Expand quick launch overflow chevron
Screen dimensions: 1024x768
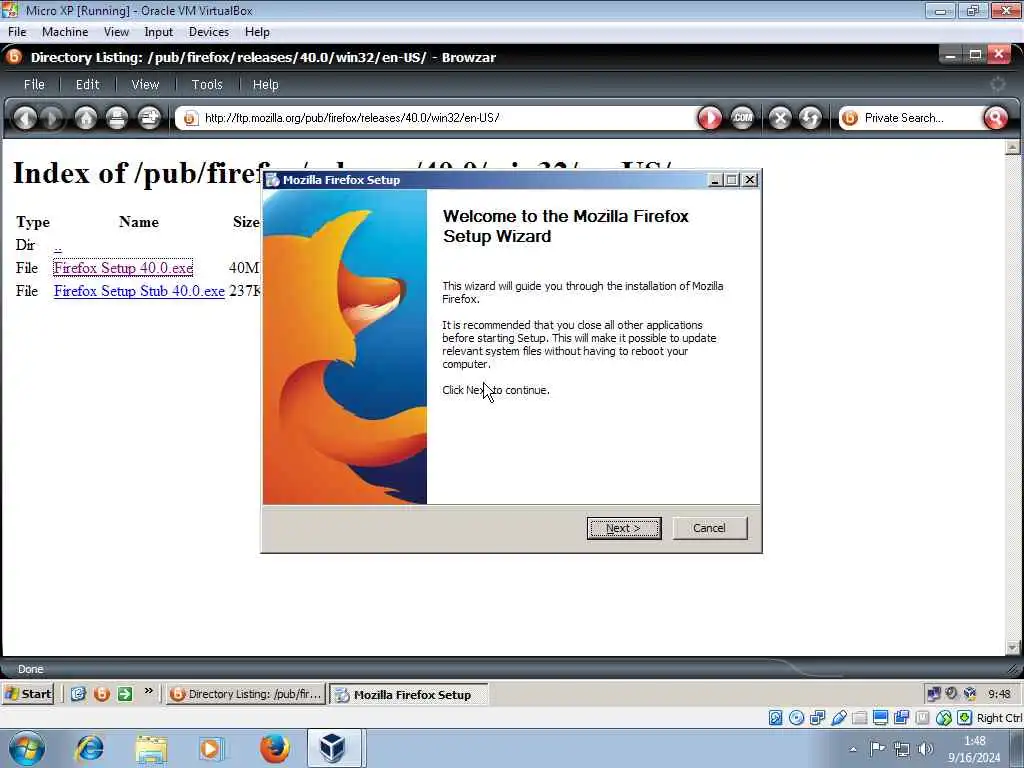pyautogui.click(x=149, y=690)
